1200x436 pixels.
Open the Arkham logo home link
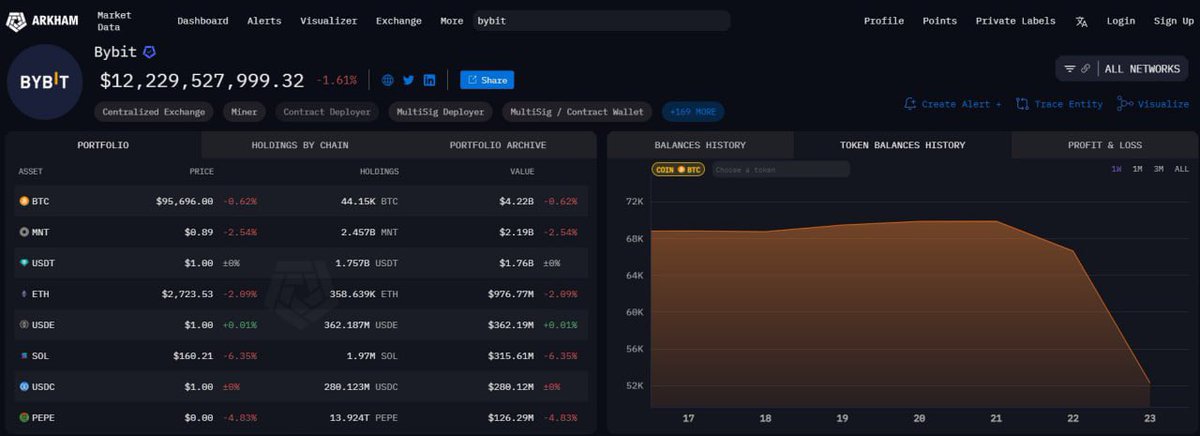pyautogui.click(x=44, y=20)
